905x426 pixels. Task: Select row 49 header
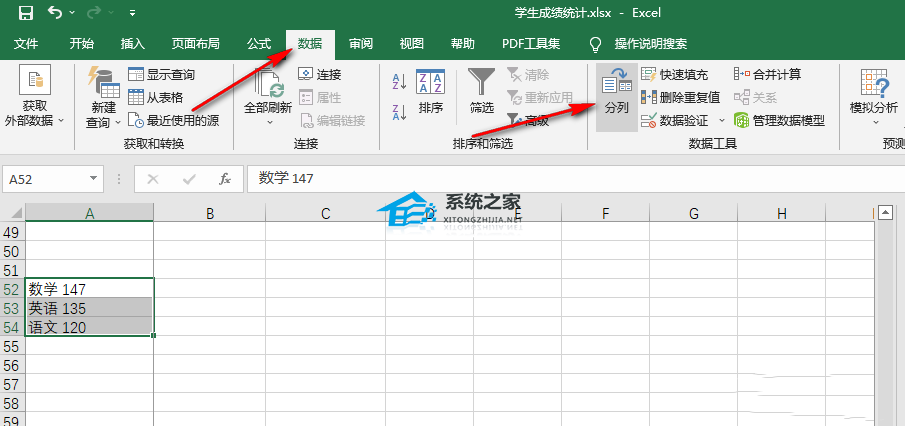[12, 233]
